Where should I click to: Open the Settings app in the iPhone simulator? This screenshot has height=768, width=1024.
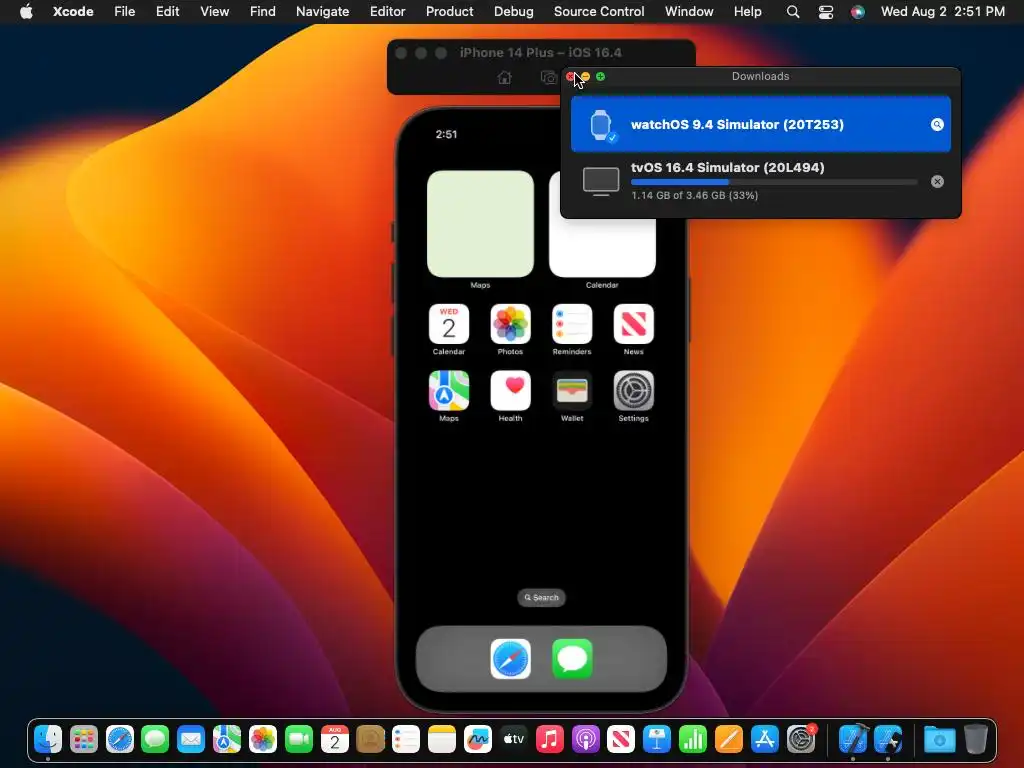click(x=633, y=391)
